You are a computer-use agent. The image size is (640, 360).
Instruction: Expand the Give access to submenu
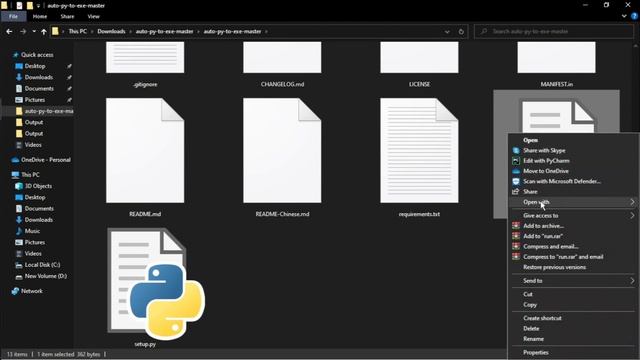click(x=573, y=216)
